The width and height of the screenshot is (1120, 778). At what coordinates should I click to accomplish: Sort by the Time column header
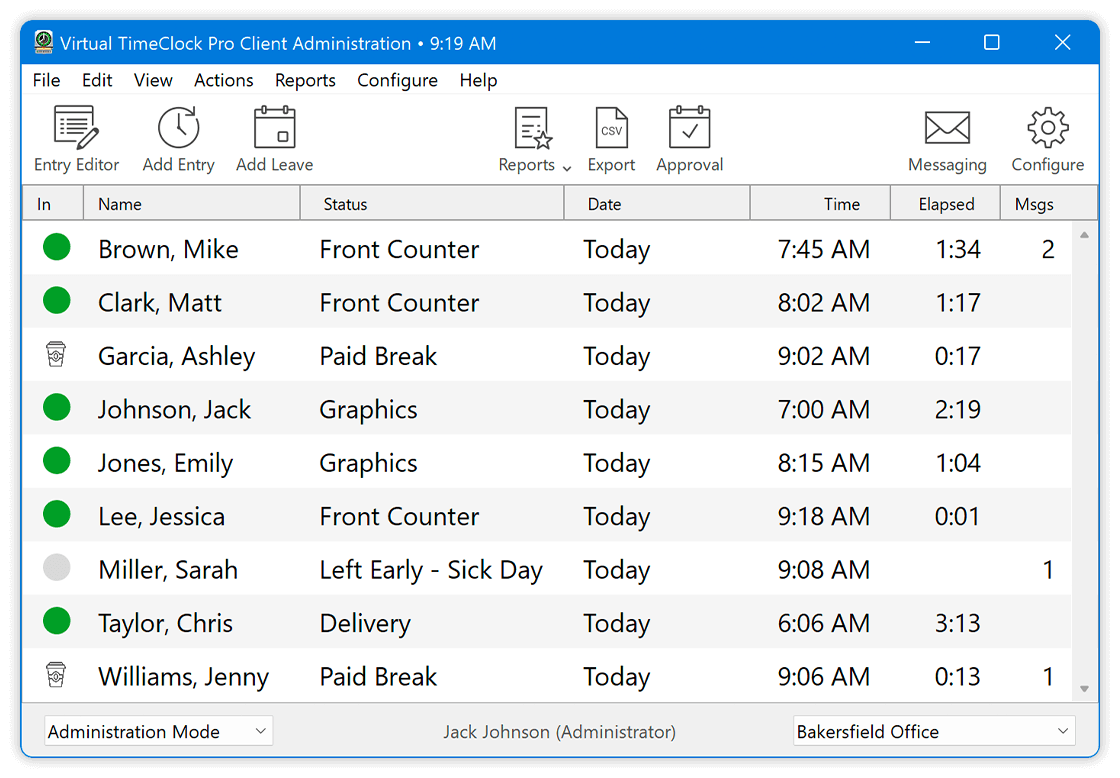click(820, 204)
